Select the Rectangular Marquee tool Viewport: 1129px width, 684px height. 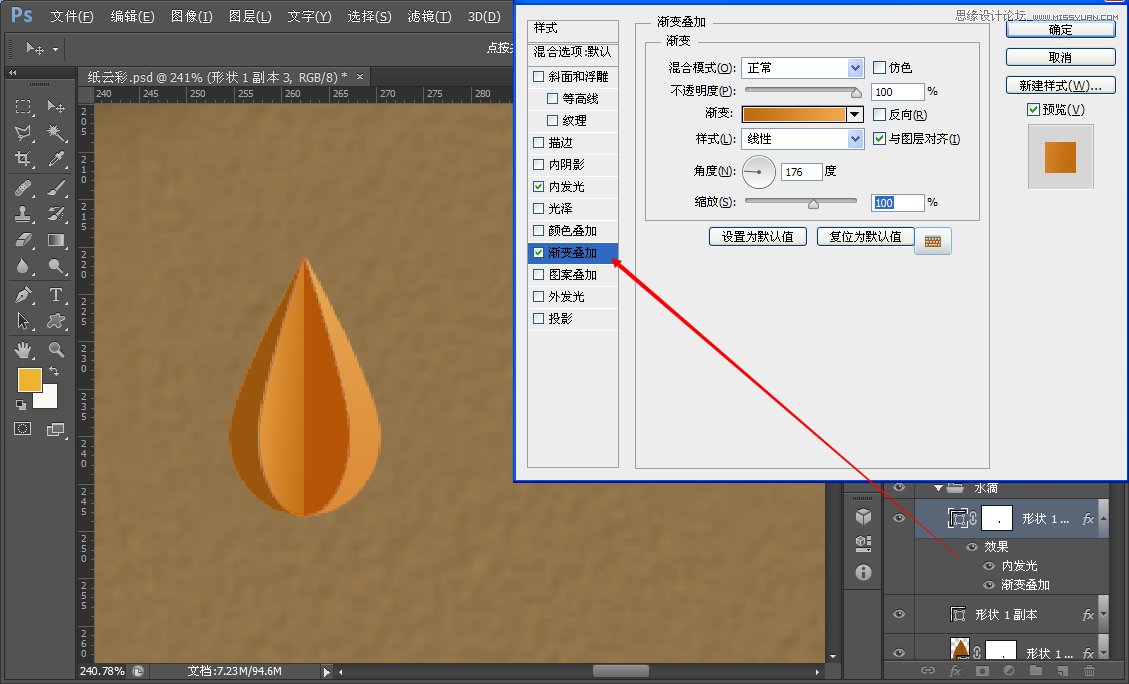click(23, 107)
